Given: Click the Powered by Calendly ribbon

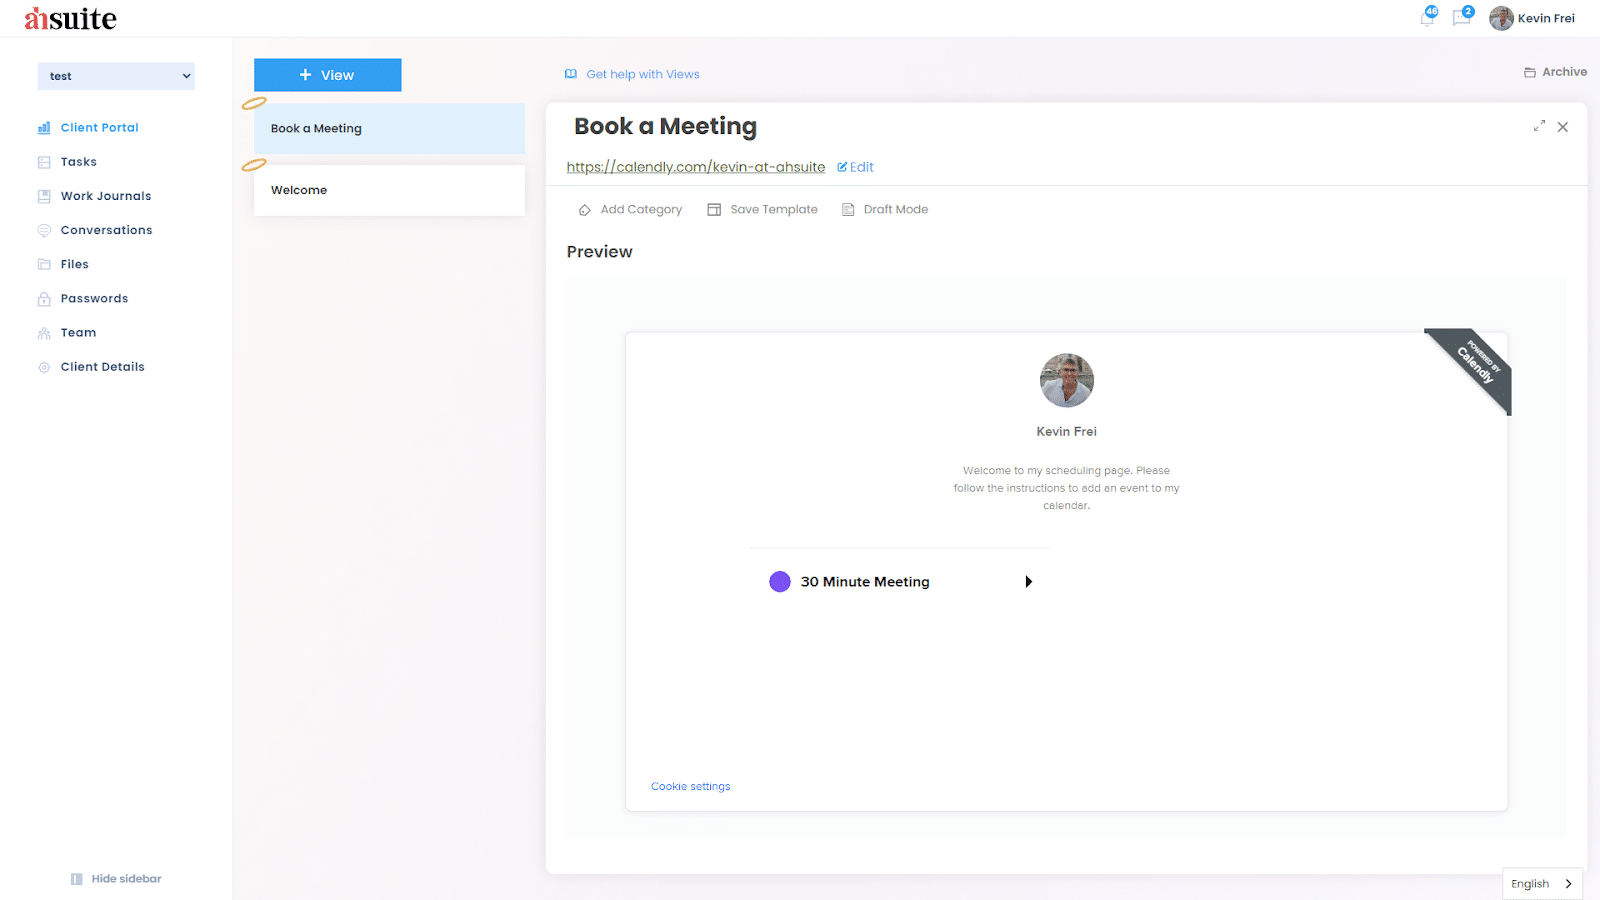Looking at the screenshot, I should [1474, 366].
